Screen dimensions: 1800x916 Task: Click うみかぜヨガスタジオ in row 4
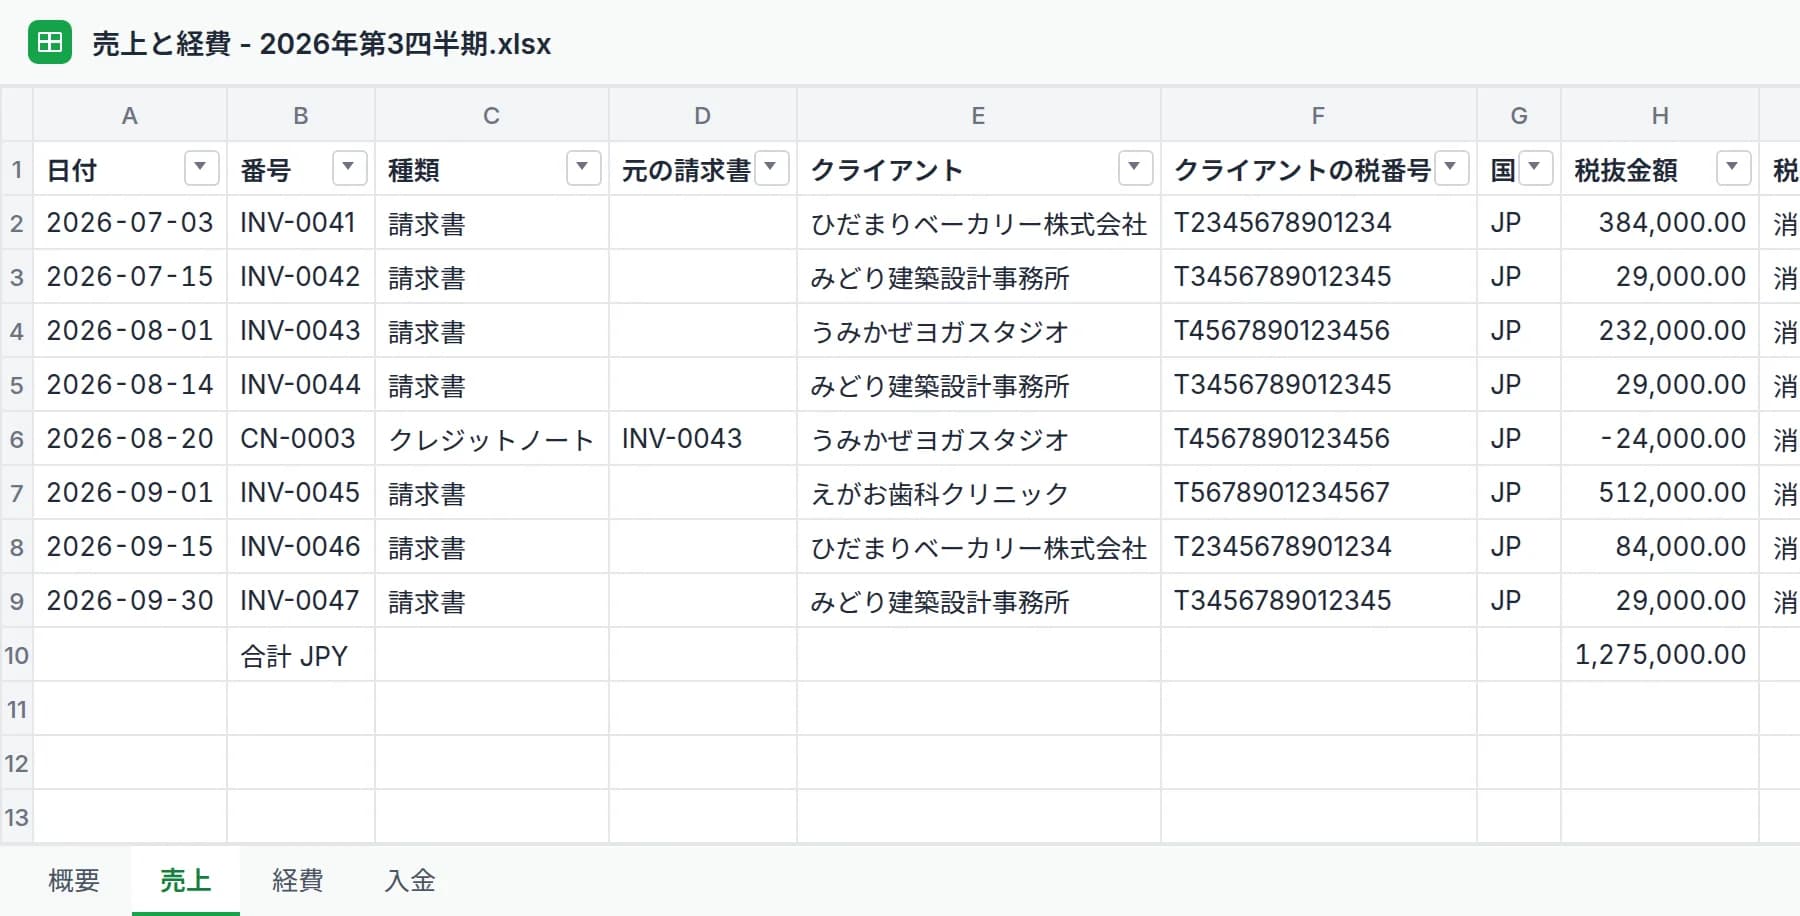[x=979, y=330]
